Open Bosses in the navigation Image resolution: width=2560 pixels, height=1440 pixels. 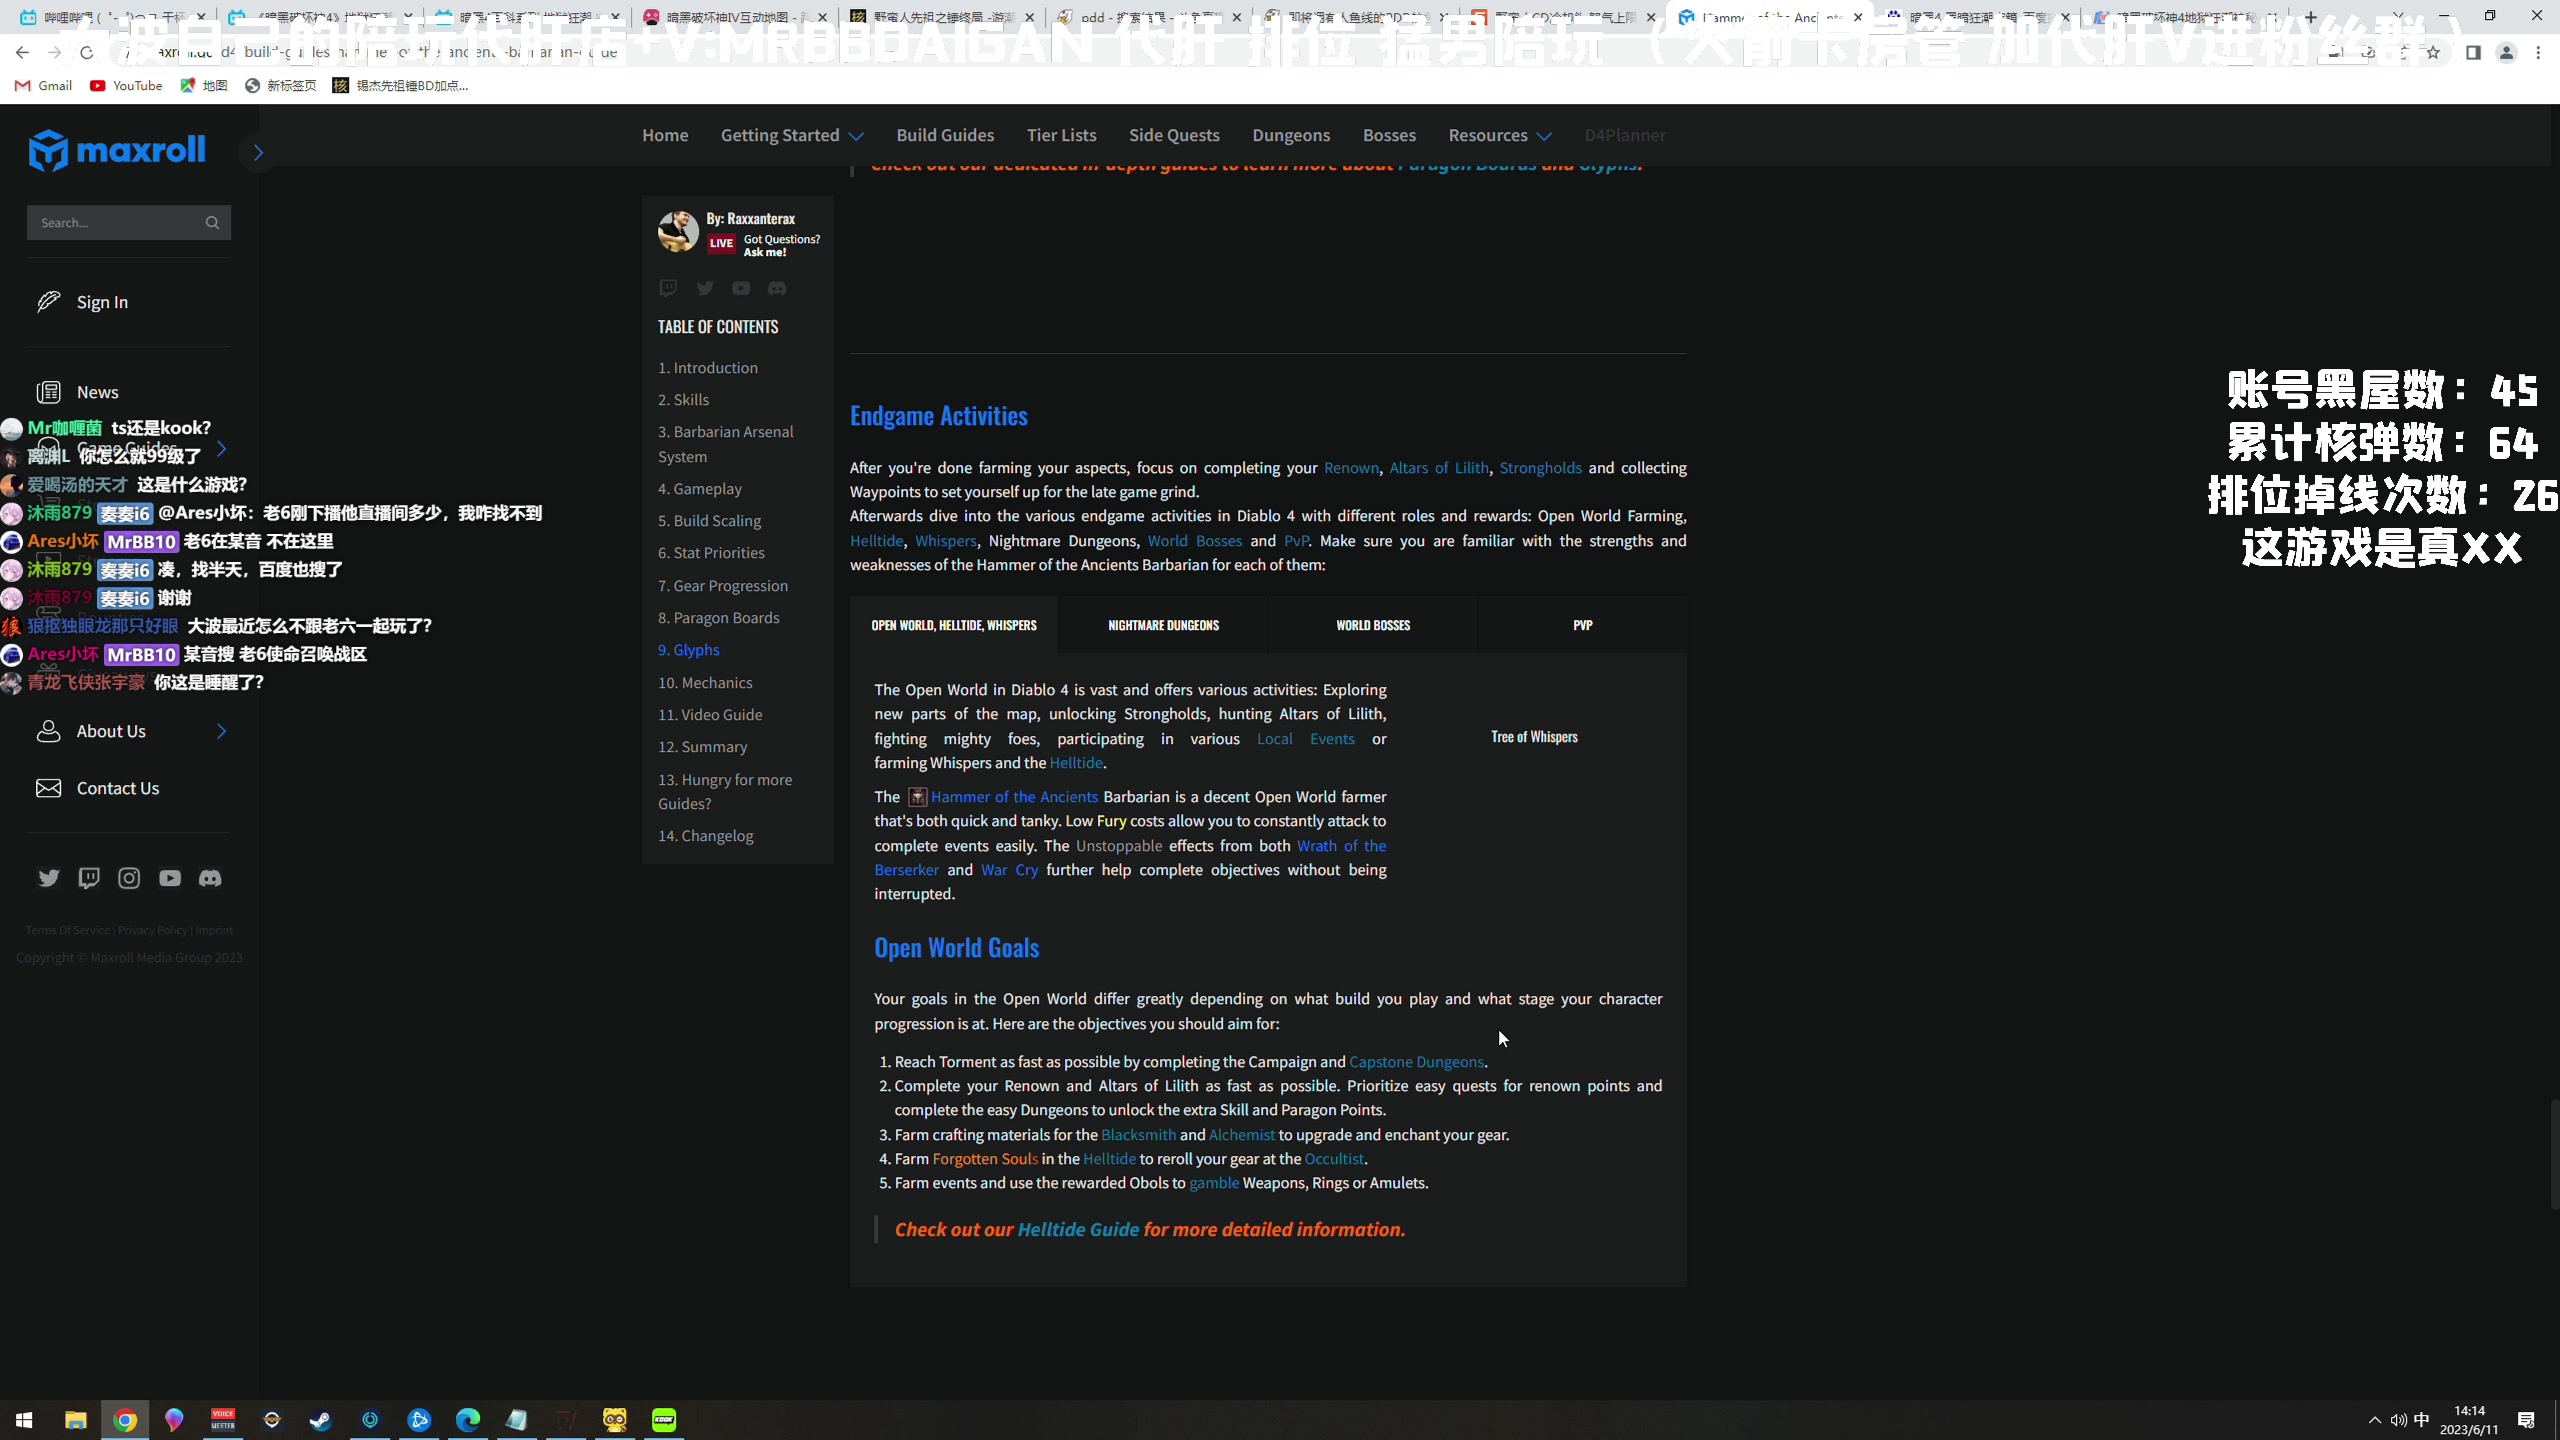1389,135
